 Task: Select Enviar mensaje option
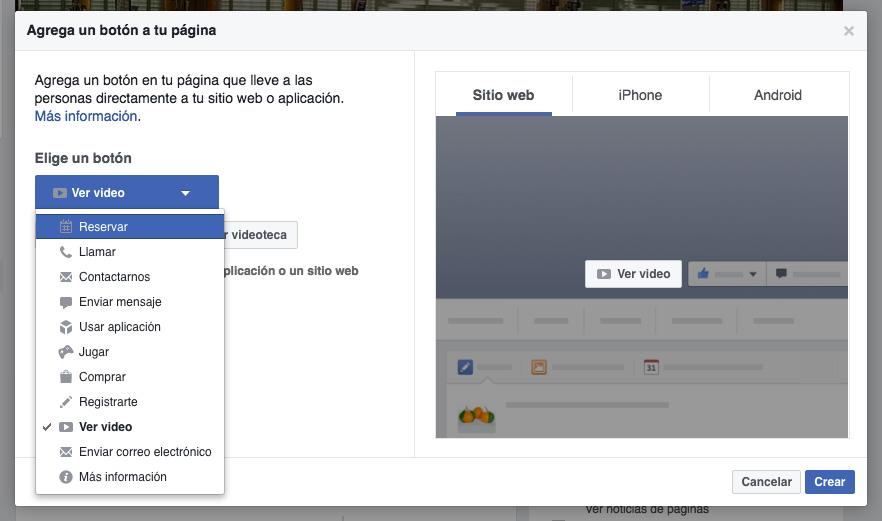pyautogui.click(x=129, y=302)
